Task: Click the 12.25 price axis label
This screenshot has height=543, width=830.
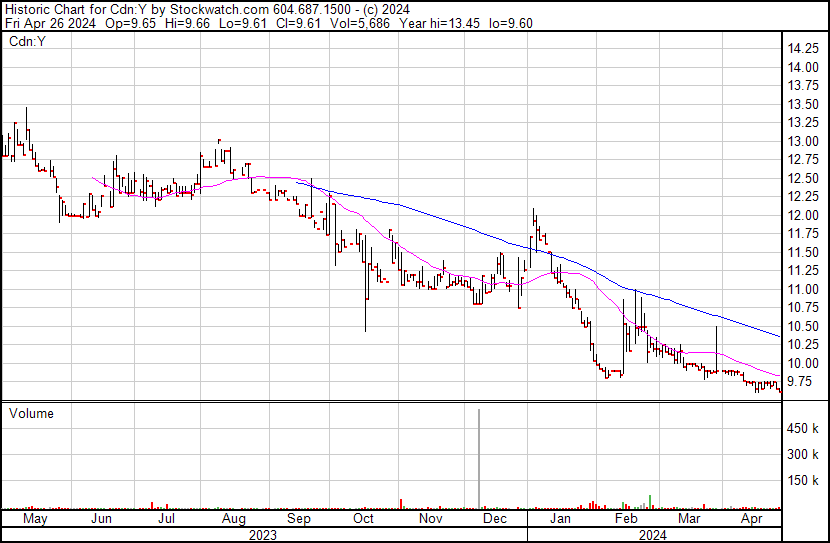Action: point(803,197)
